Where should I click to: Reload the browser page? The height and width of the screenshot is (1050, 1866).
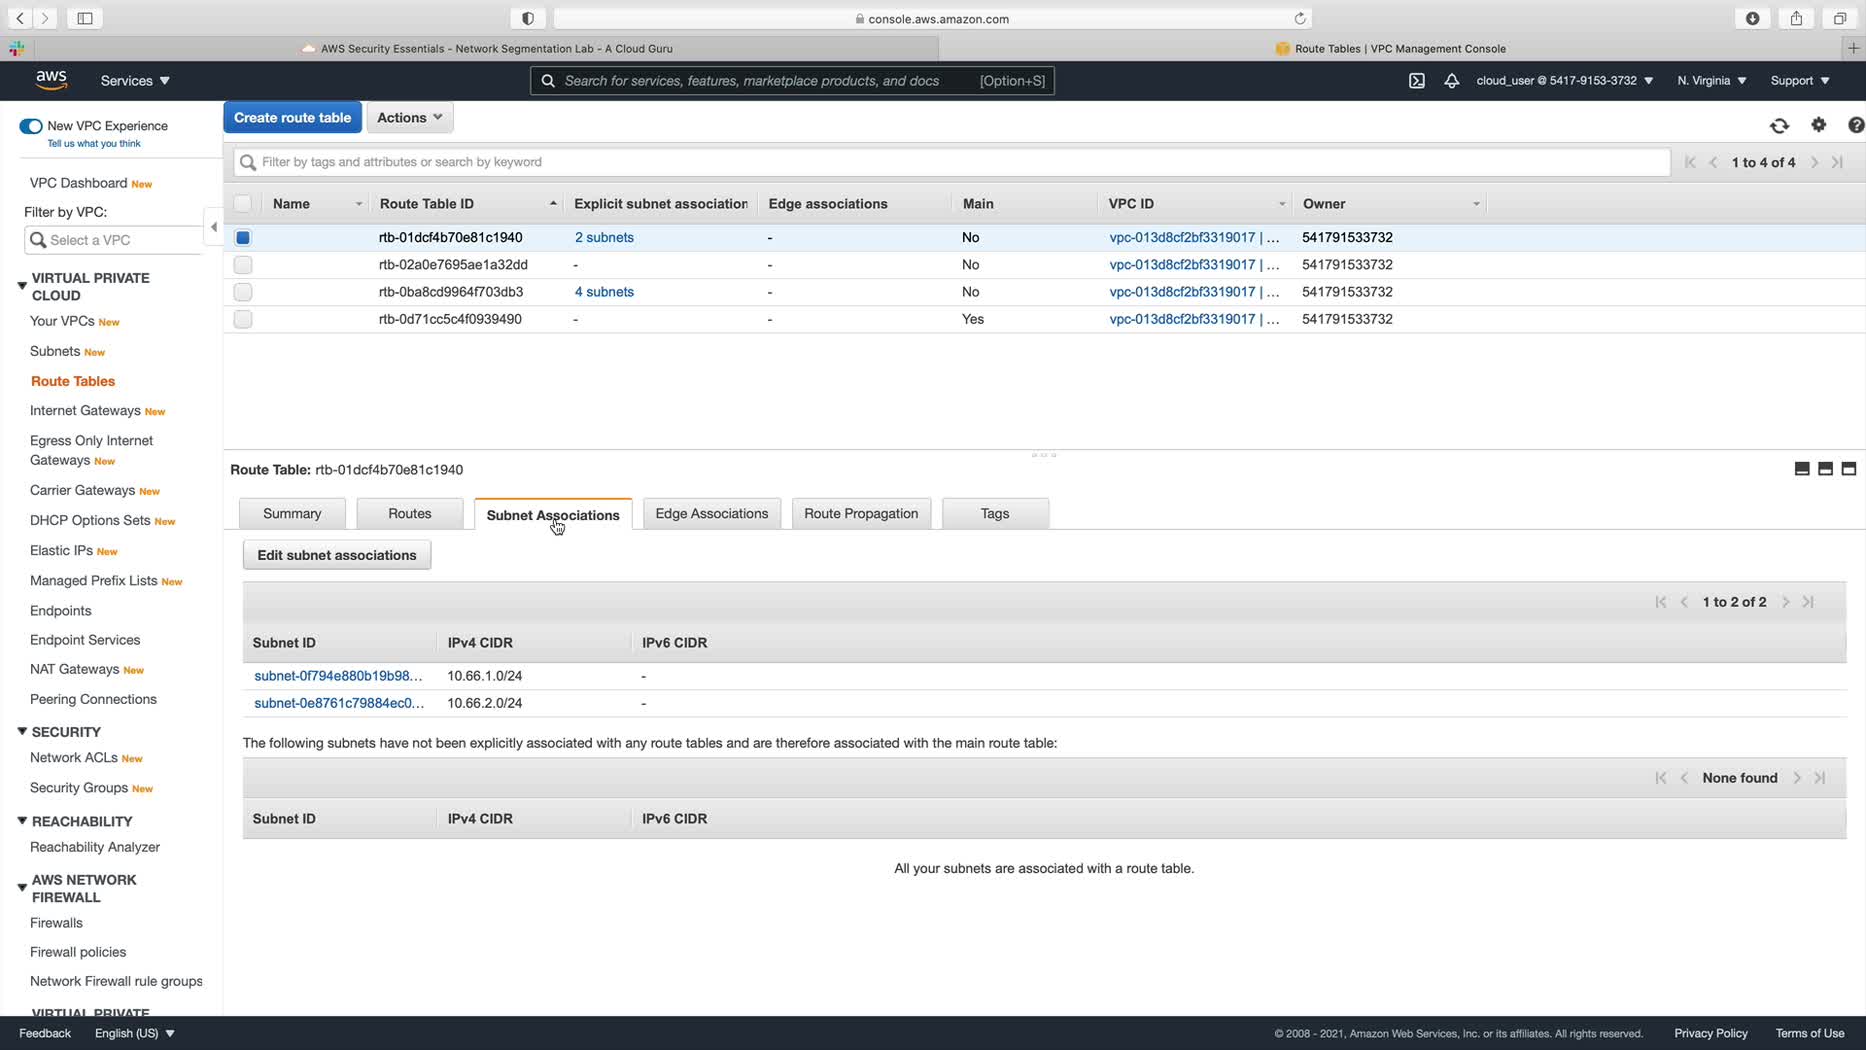point(1300,18)
